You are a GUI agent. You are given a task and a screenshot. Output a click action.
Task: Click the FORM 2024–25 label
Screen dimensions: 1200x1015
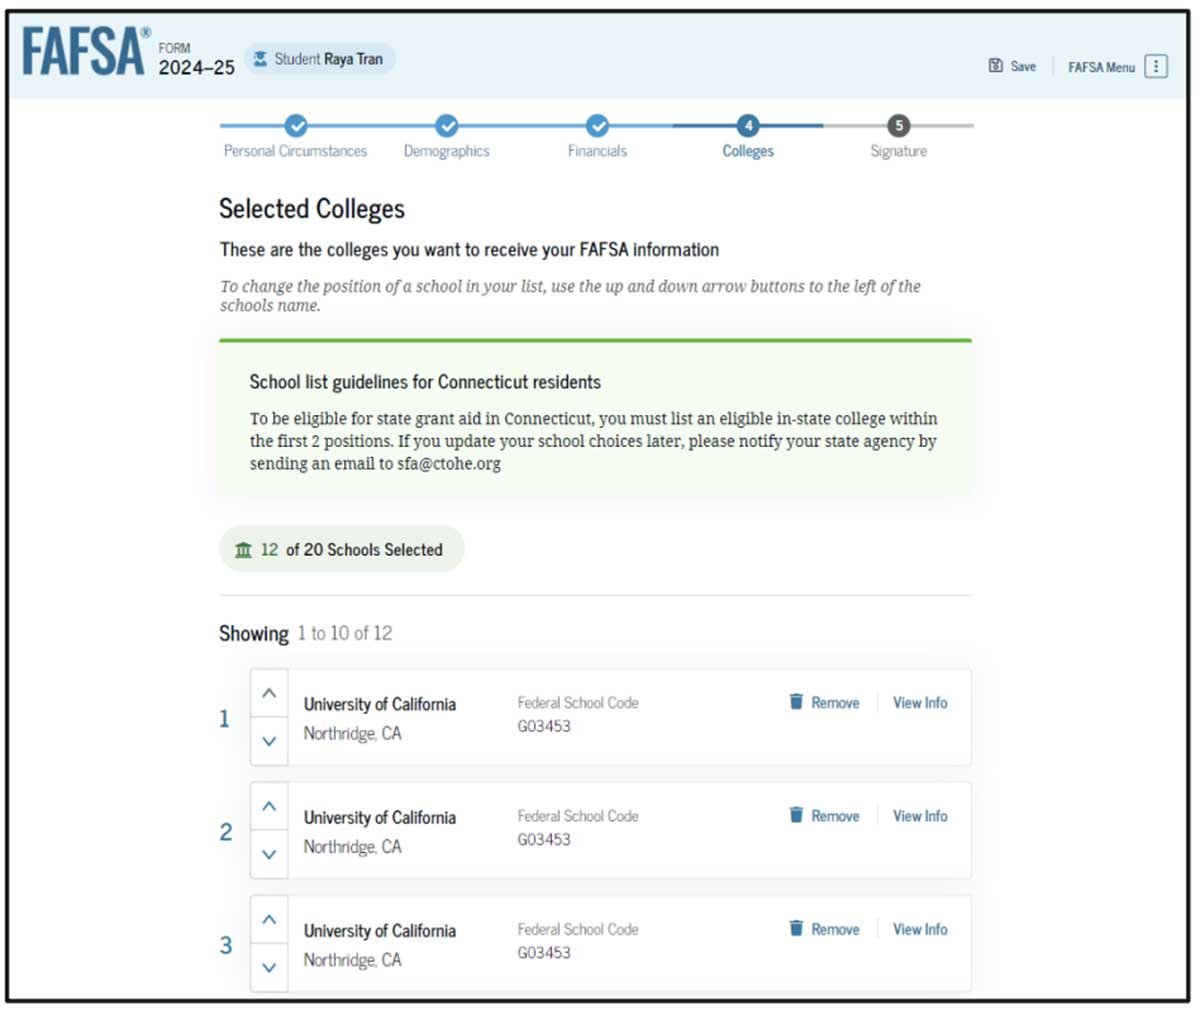coord(196,59)
